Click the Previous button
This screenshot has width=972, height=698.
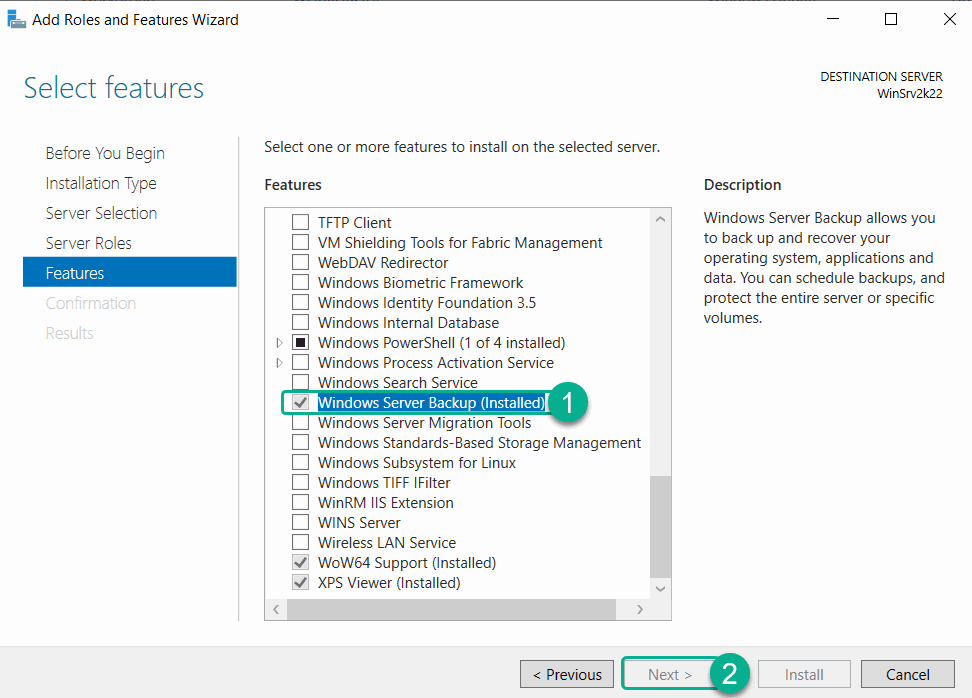(567, 674)
